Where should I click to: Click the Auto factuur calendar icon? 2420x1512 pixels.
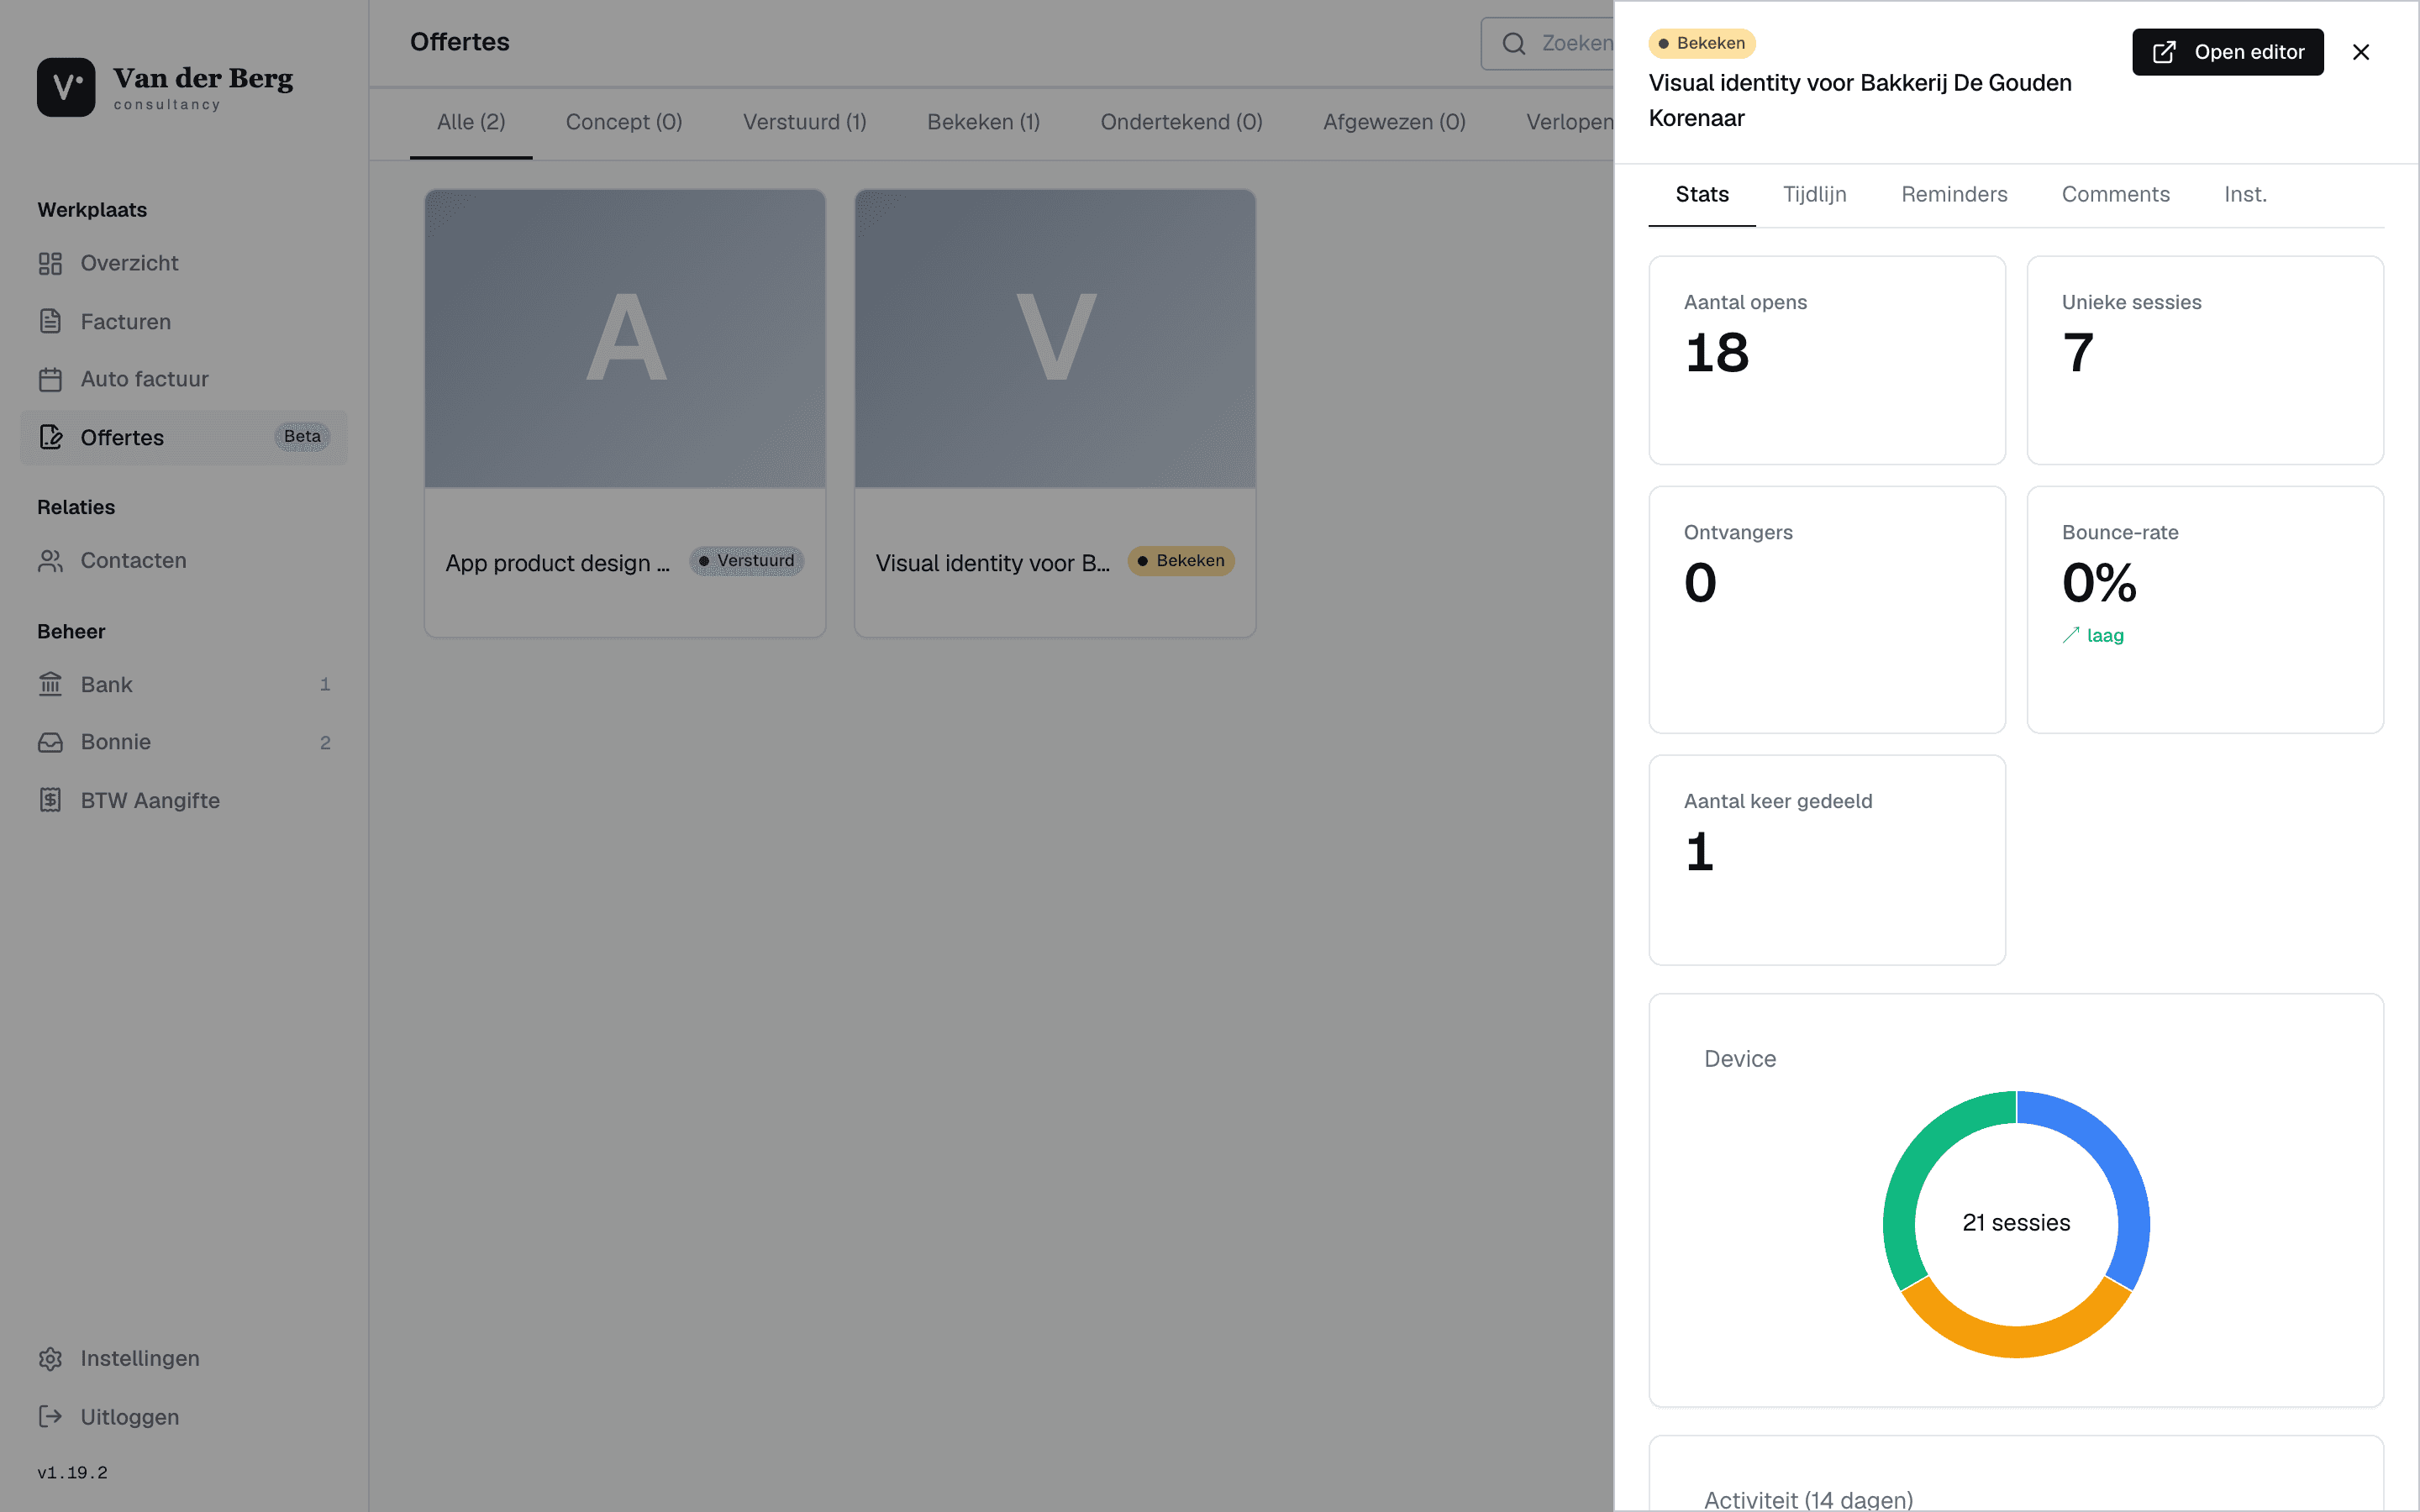click(x=50, y=379)
